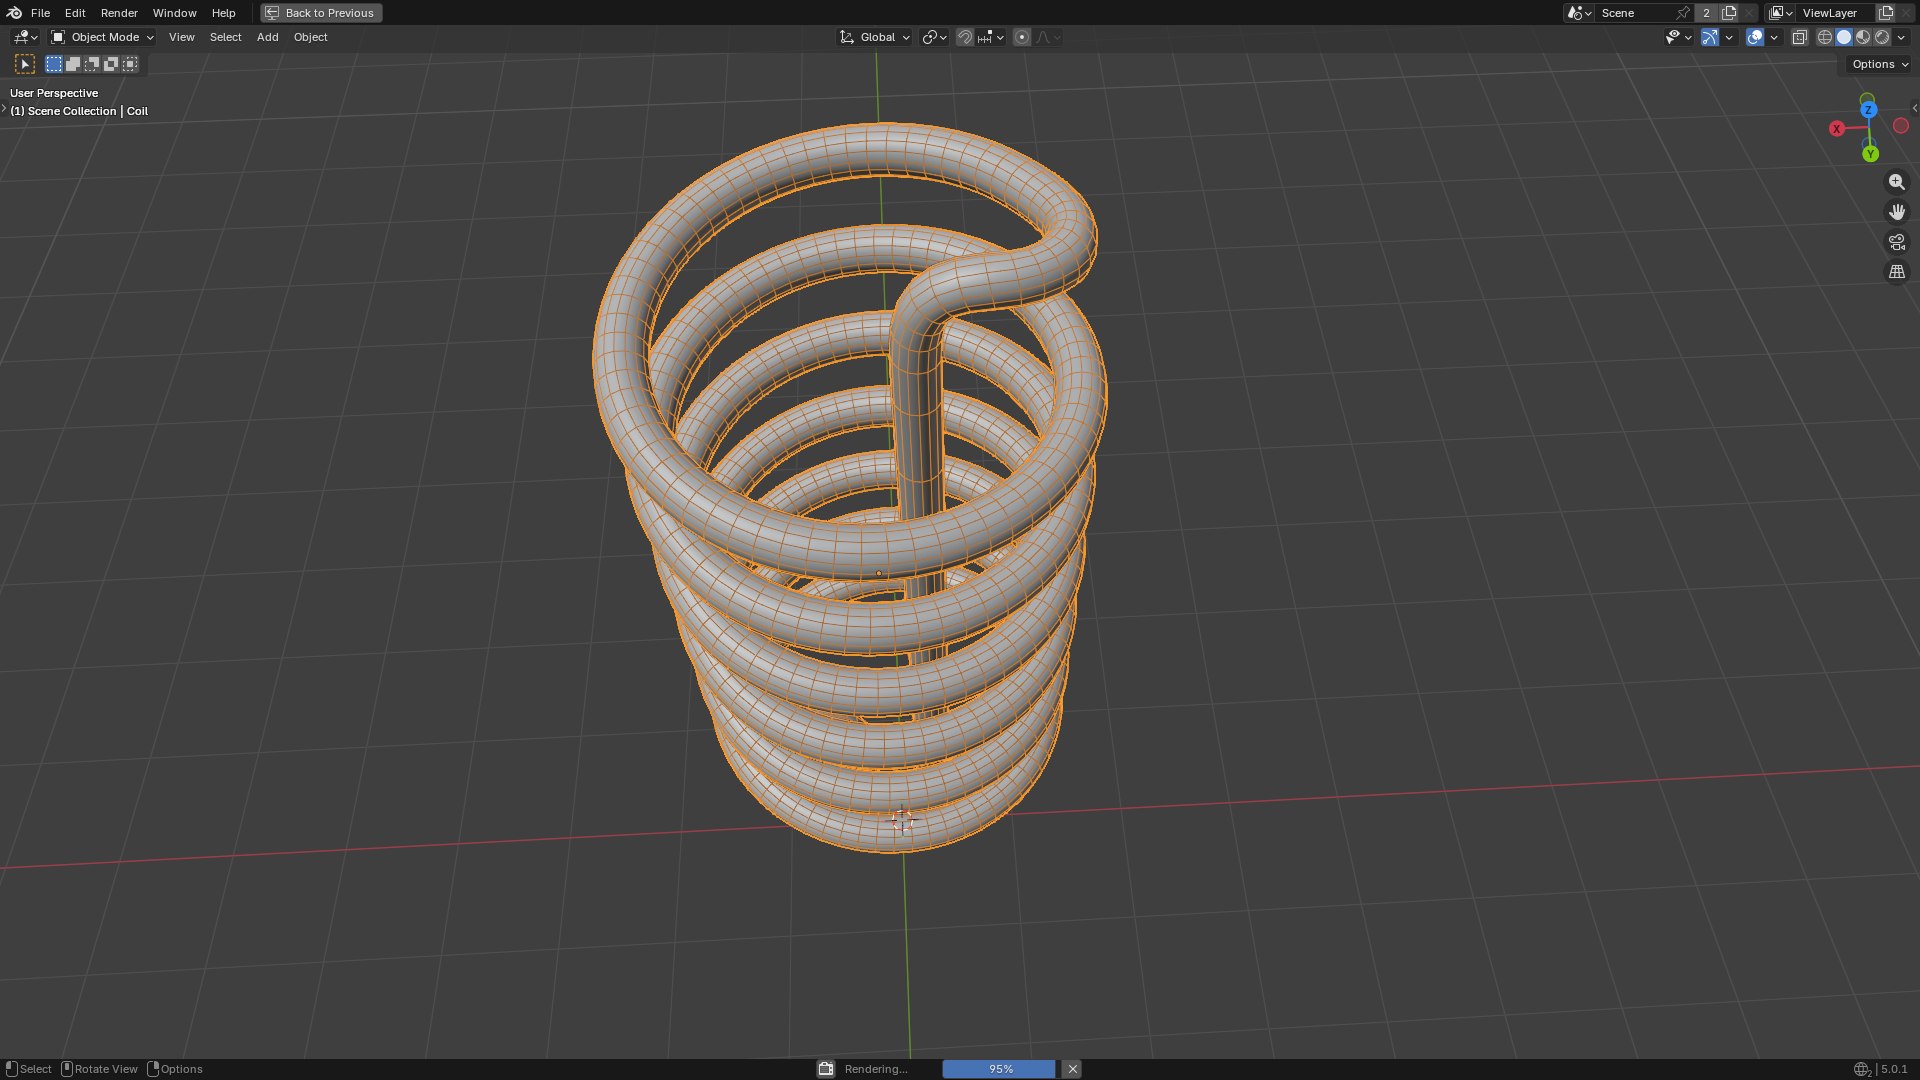Open the viewport Select menu
The height and width of the screenshot is (1080, 1920).
[225, 37]
